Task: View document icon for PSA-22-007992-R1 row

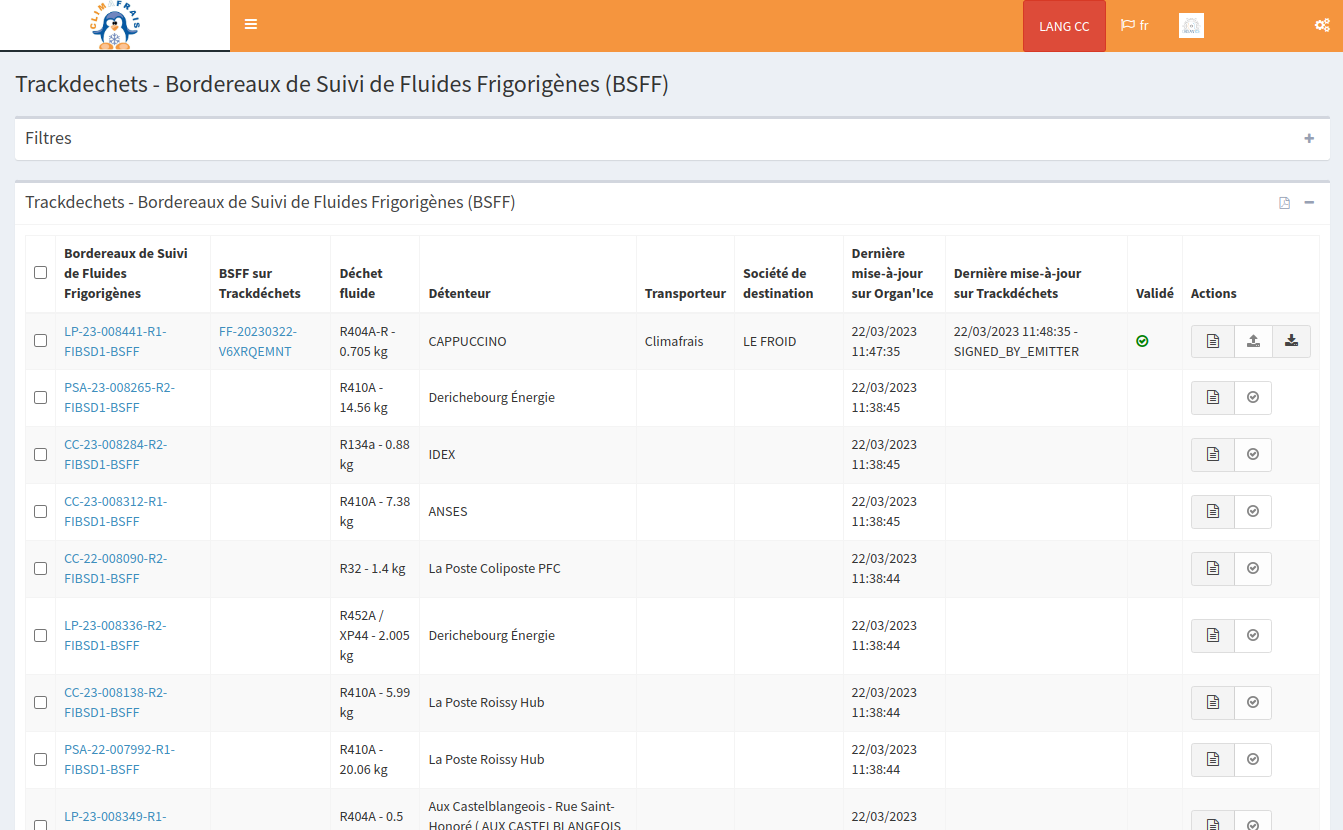Action: point(1213,759)
